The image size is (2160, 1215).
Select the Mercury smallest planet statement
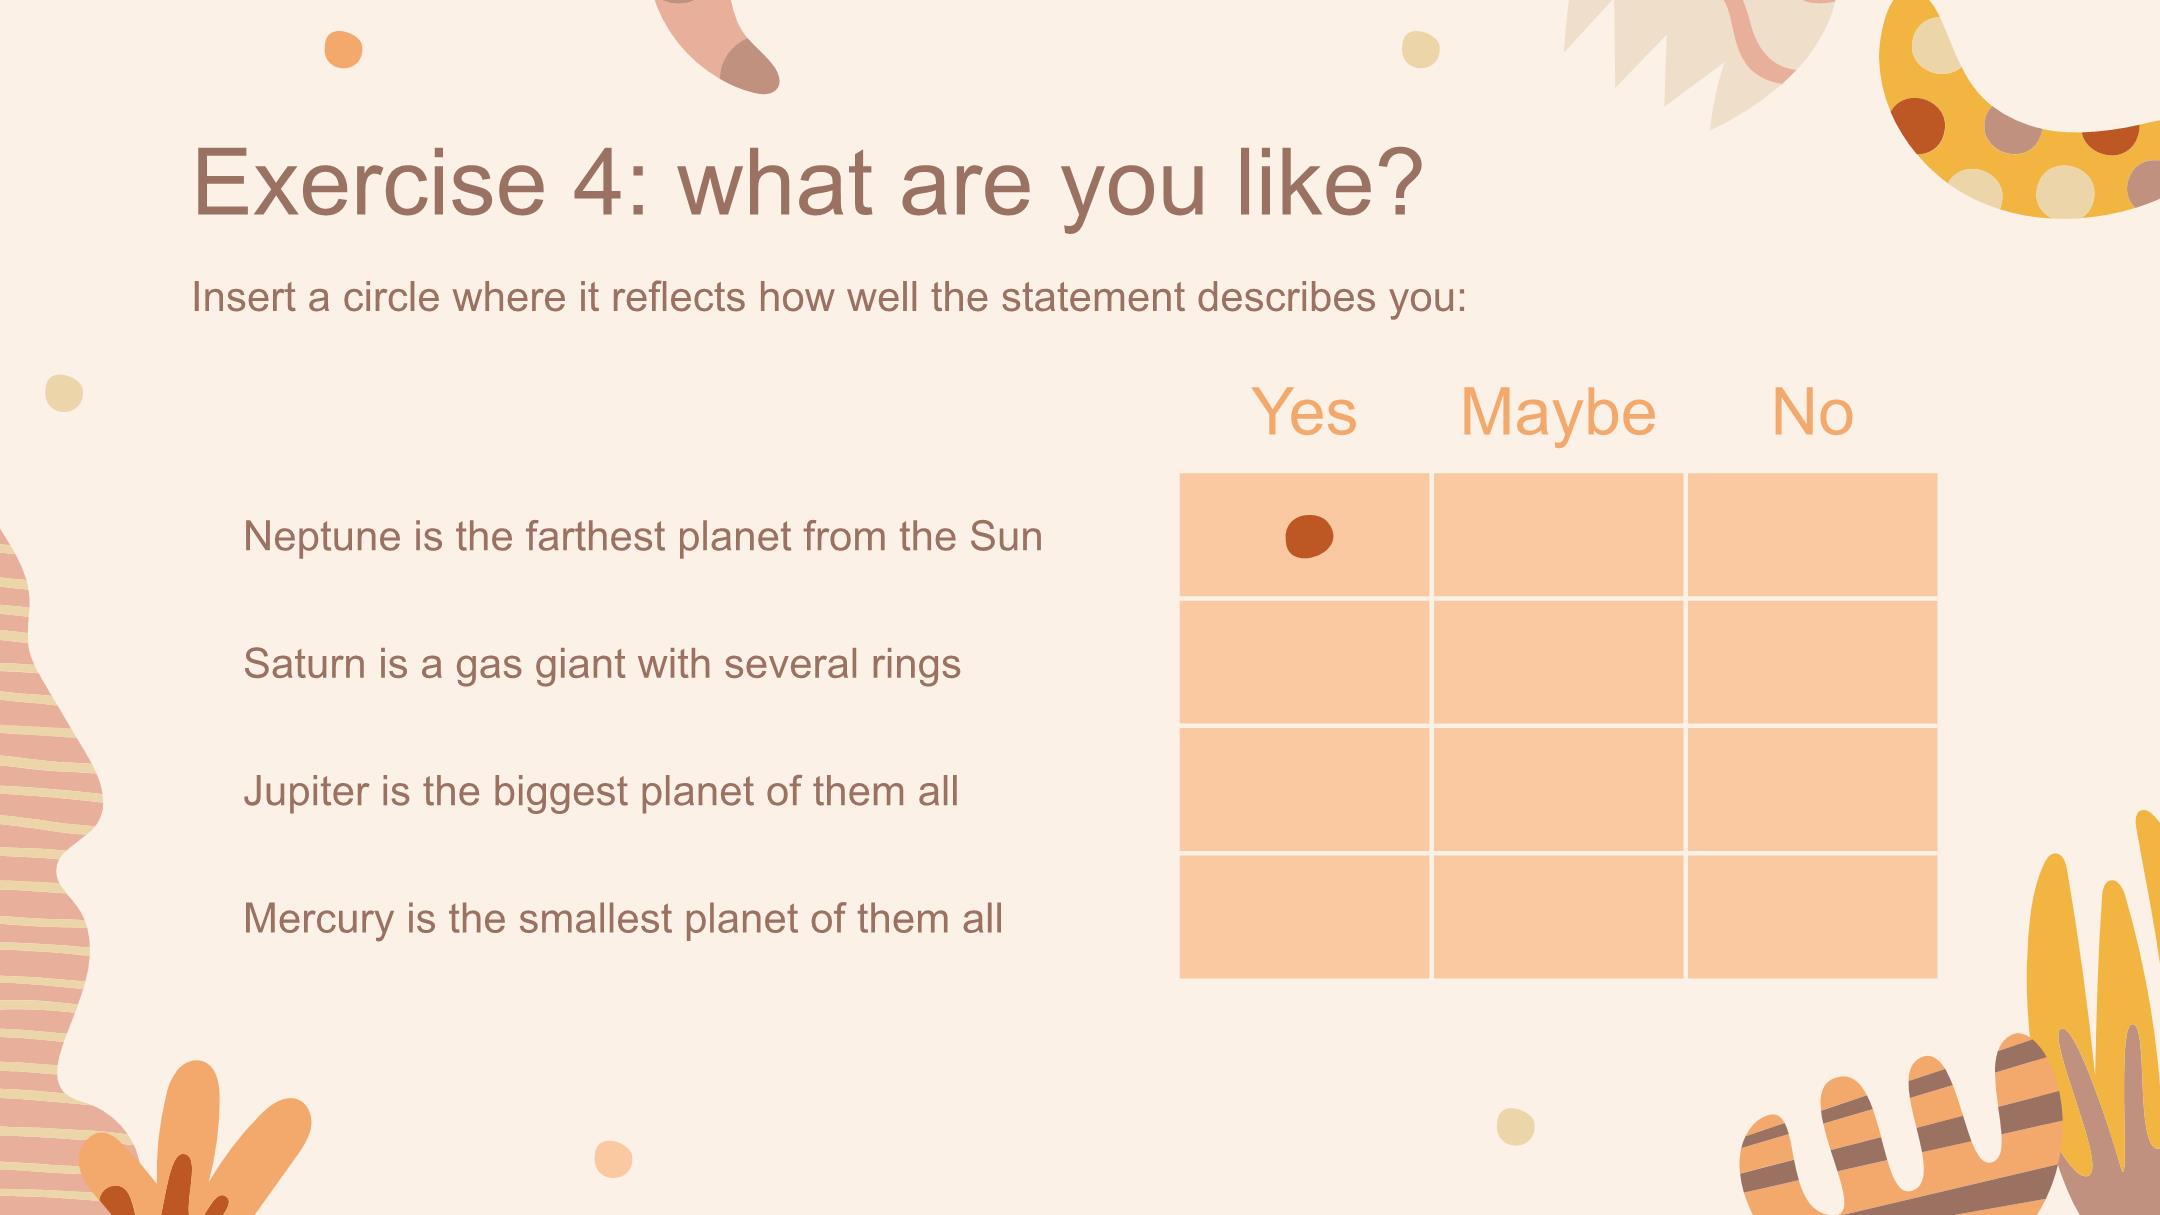pyautogui.click(x=623, y=919)
